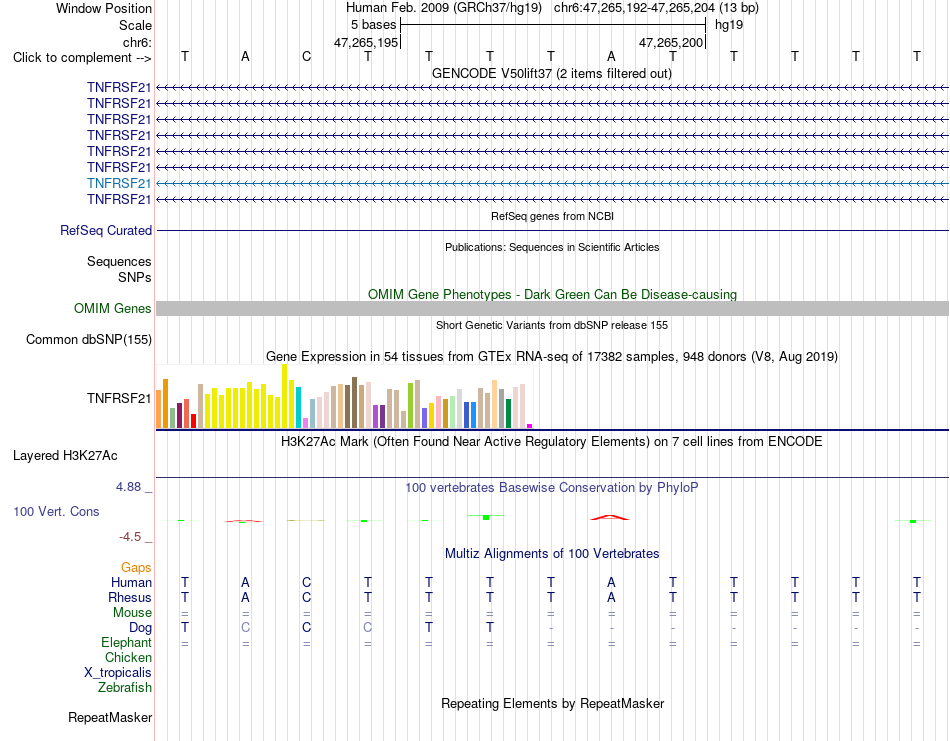Screen dimensions: 950x741
Task: Click base C in the complement row
Action: (307, 56)
